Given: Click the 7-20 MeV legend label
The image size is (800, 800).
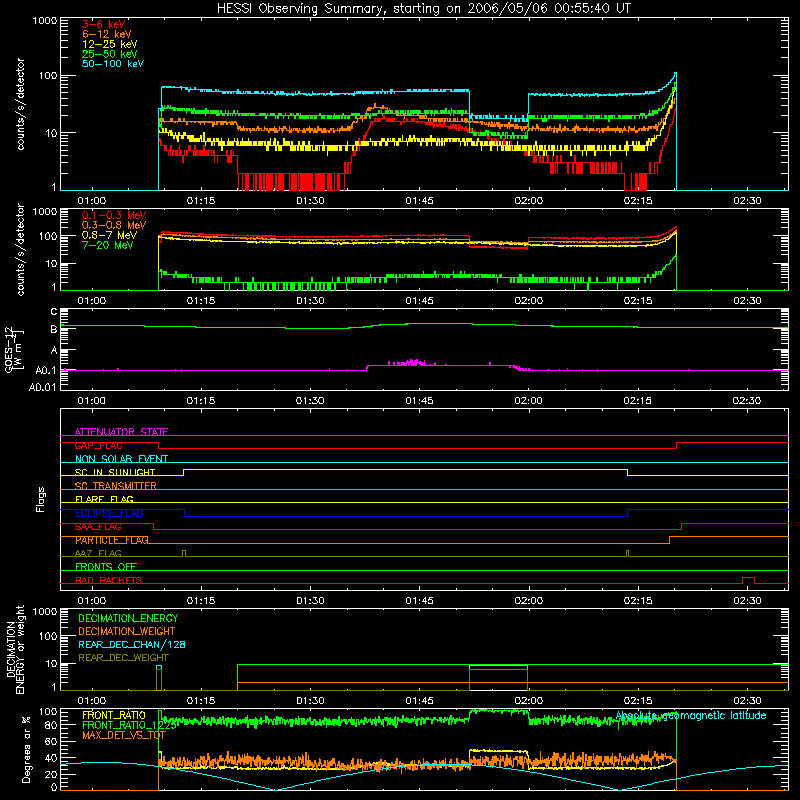Looking at the screenshot, I should [108, 245].
